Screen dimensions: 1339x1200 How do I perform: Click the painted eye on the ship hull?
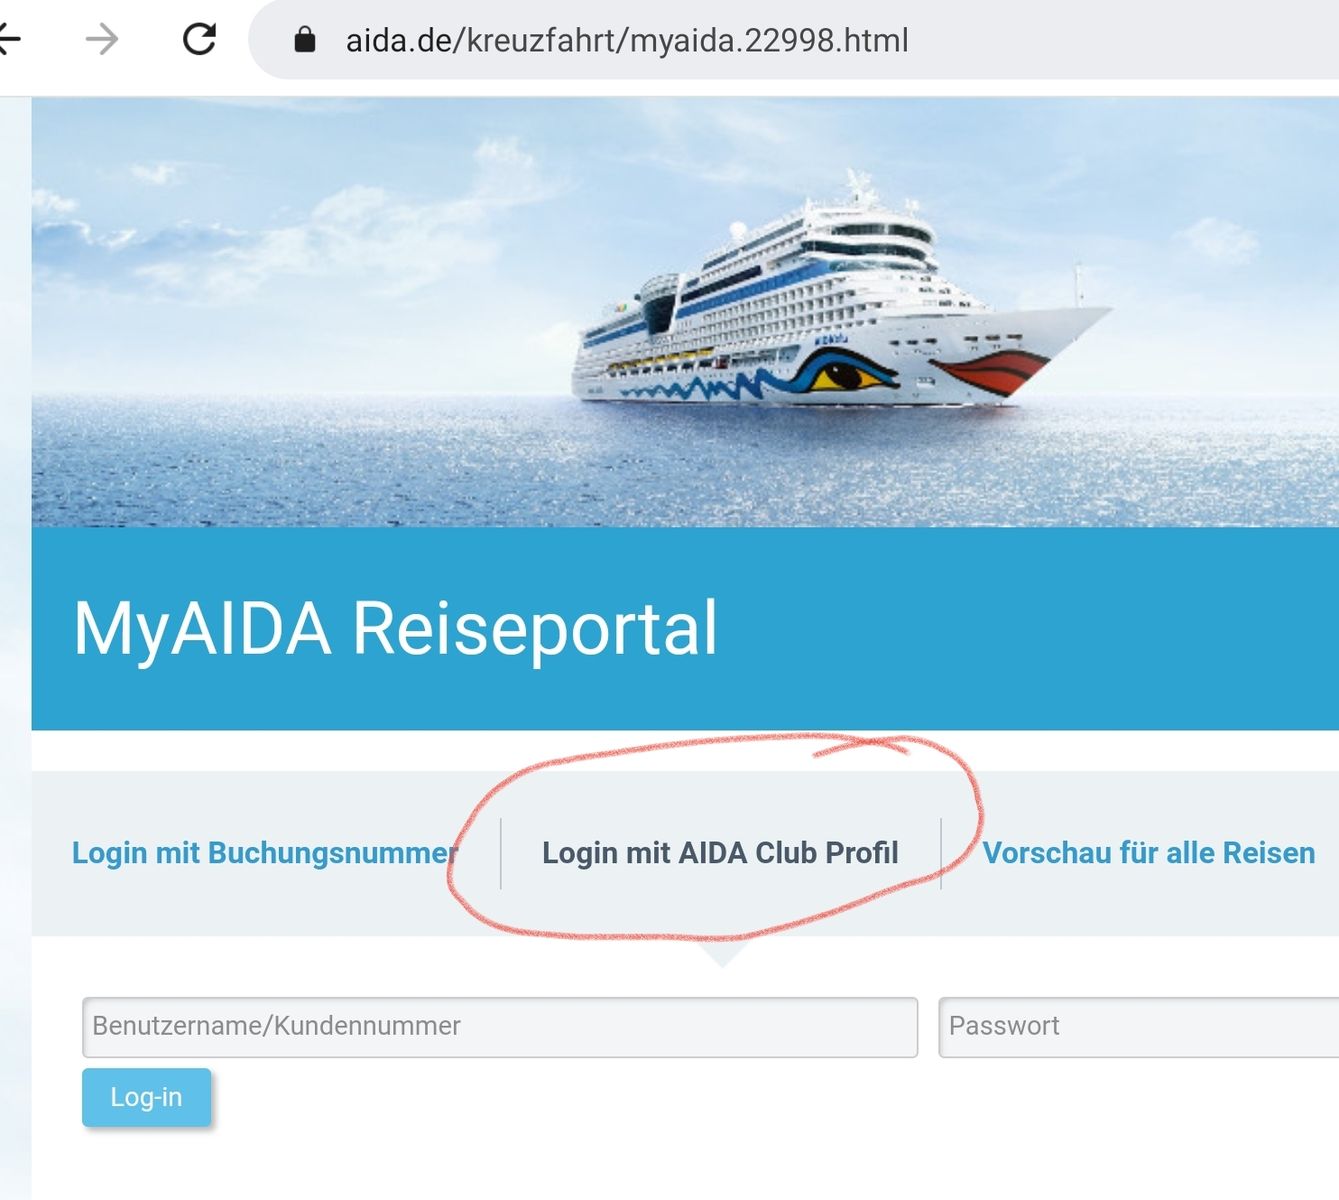pyautogui.click(x=845, y=376)
